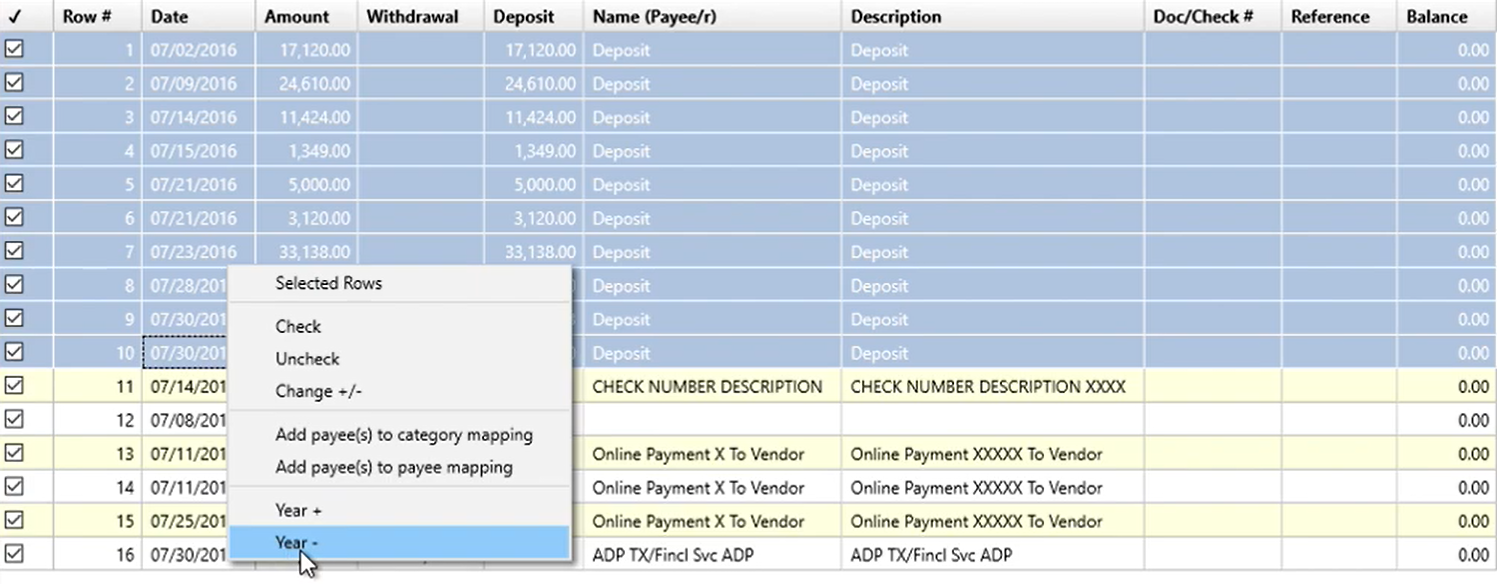This screenshot has width=1497, height=584.
Task: Click the row 12 empty description cell
Action: tap(993, 420)
